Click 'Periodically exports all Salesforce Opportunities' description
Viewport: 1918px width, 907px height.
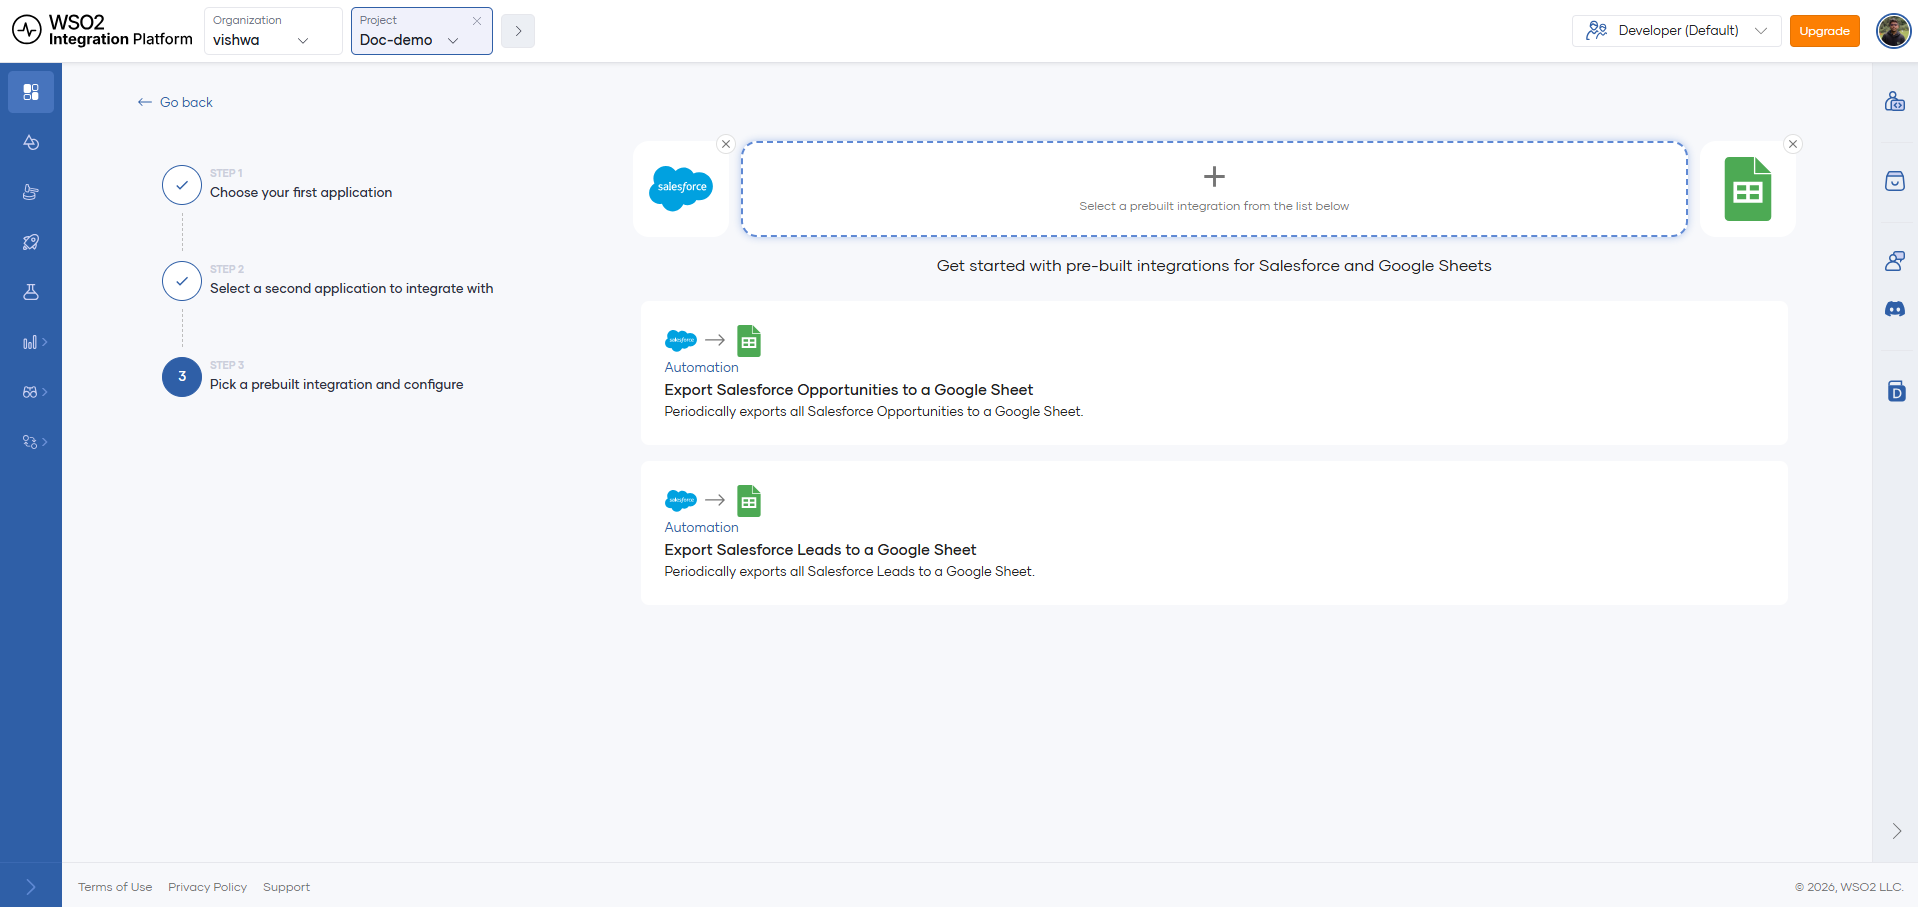pyautogui.click(x=874, y=411)
